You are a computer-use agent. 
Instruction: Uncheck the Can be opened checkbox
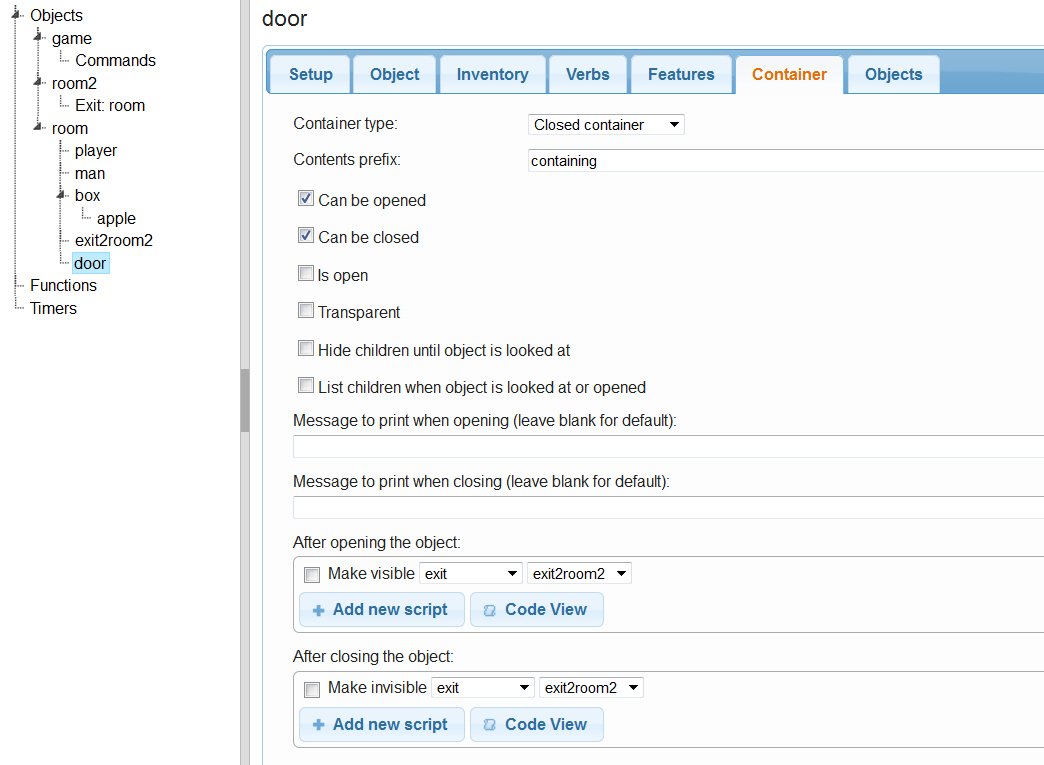click(306, 199)
